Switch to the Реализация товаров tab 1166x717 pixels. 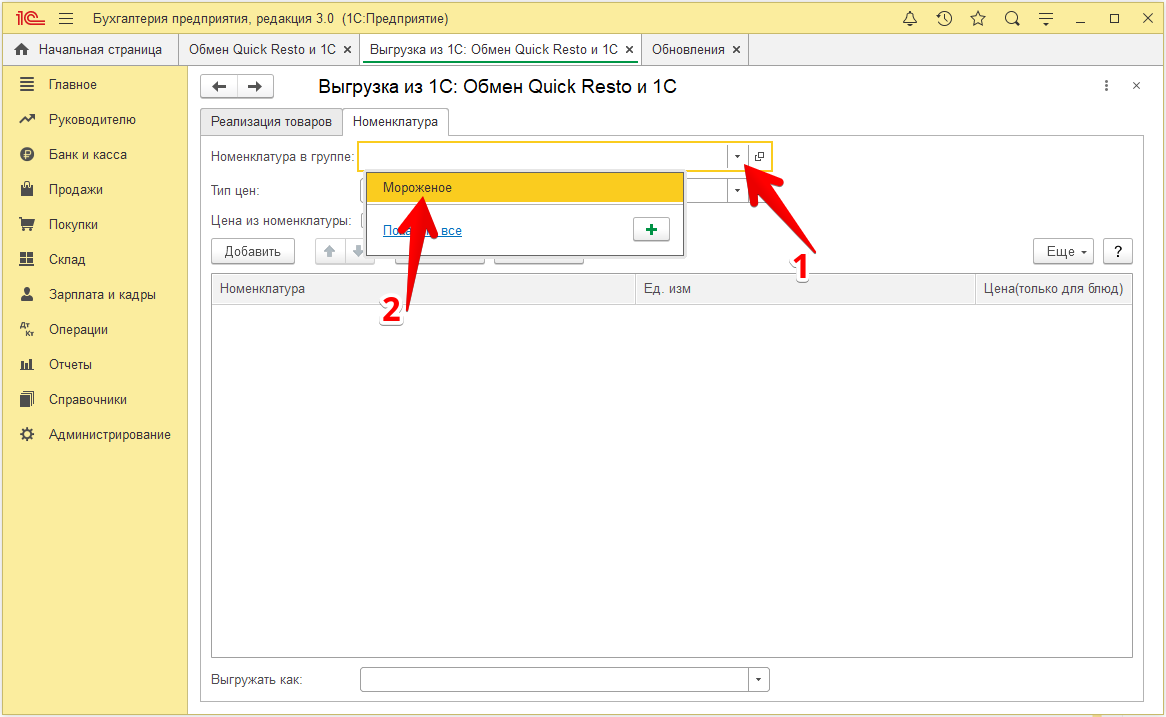point(271,121)
